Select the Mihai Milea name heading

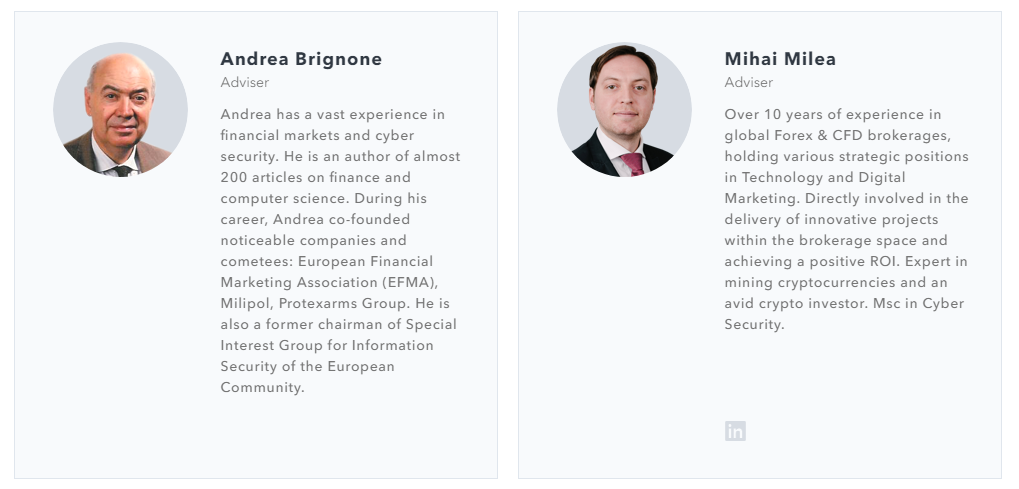[x=780, y=59]
